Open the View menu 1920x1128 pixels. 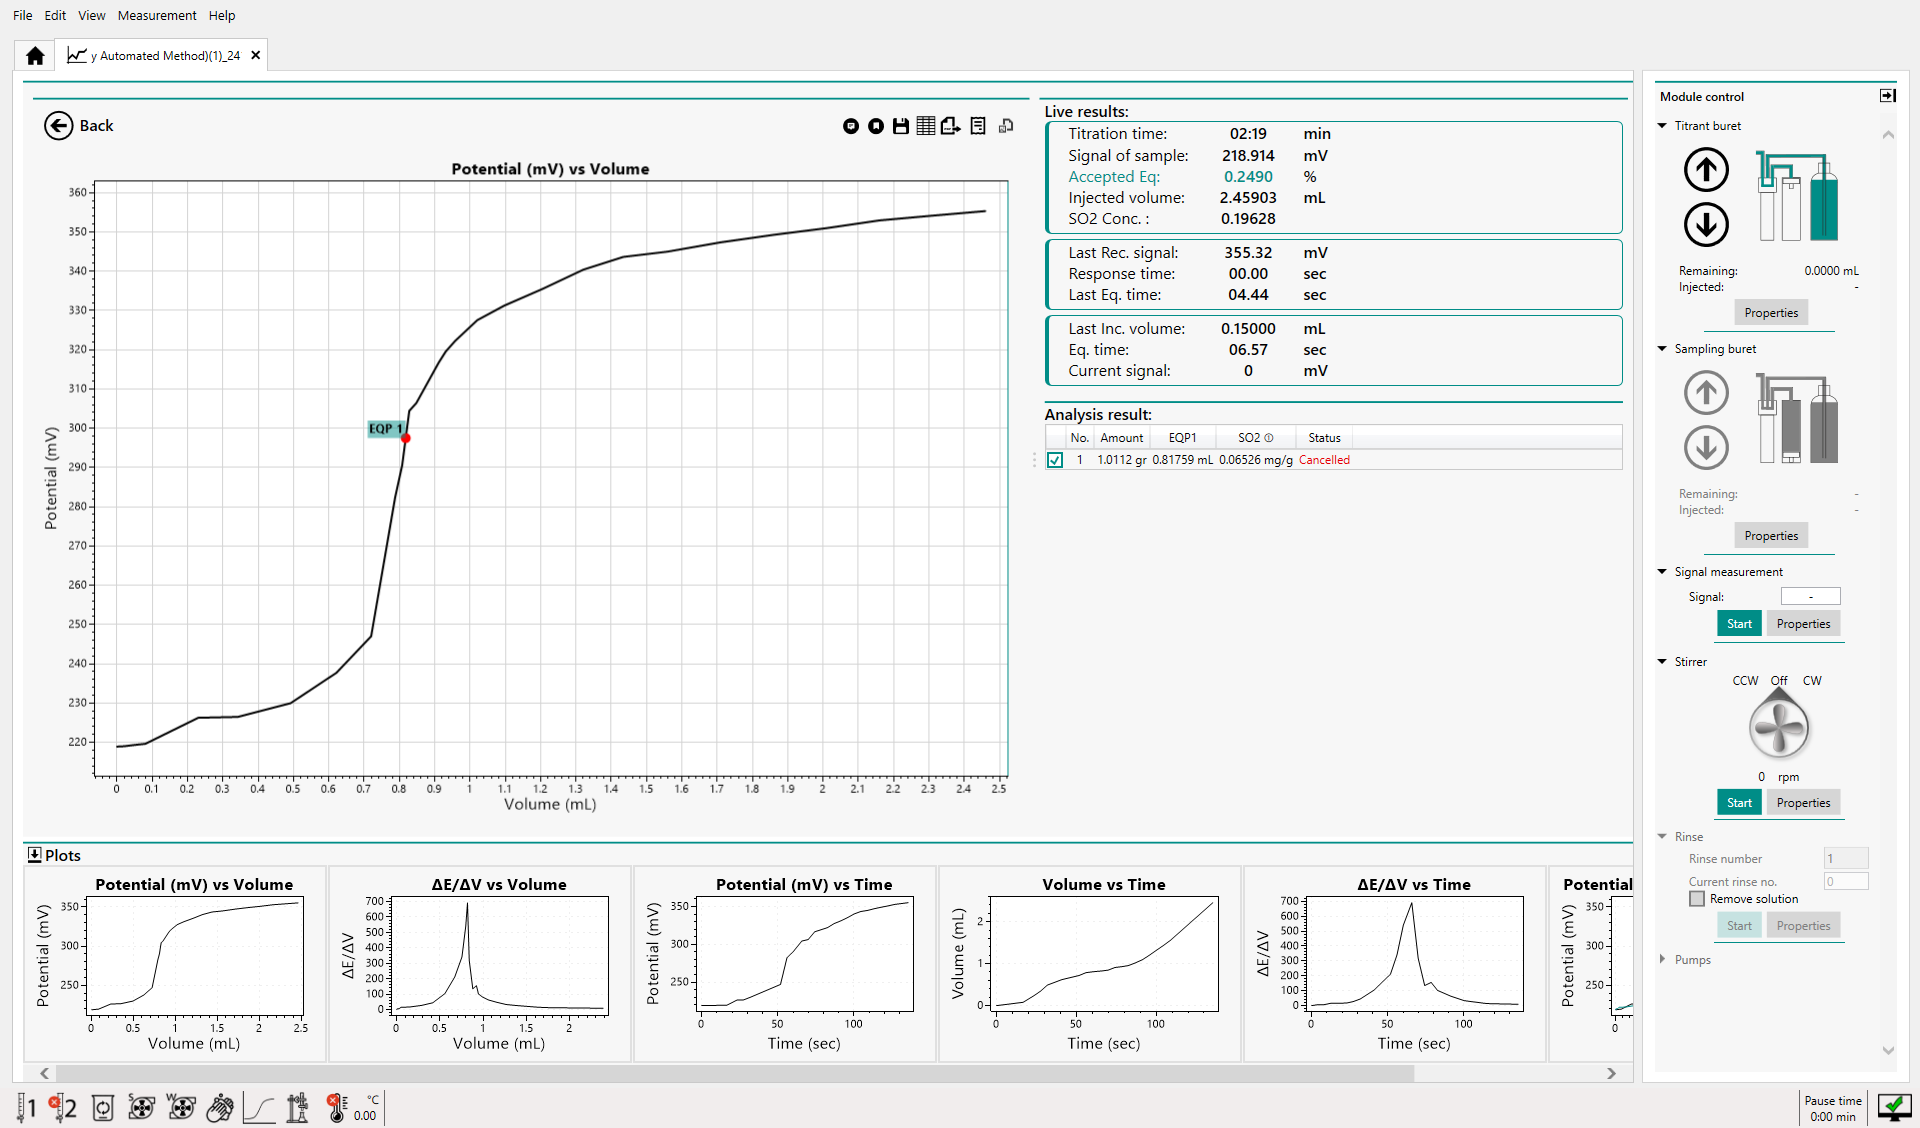pos(91,15)
